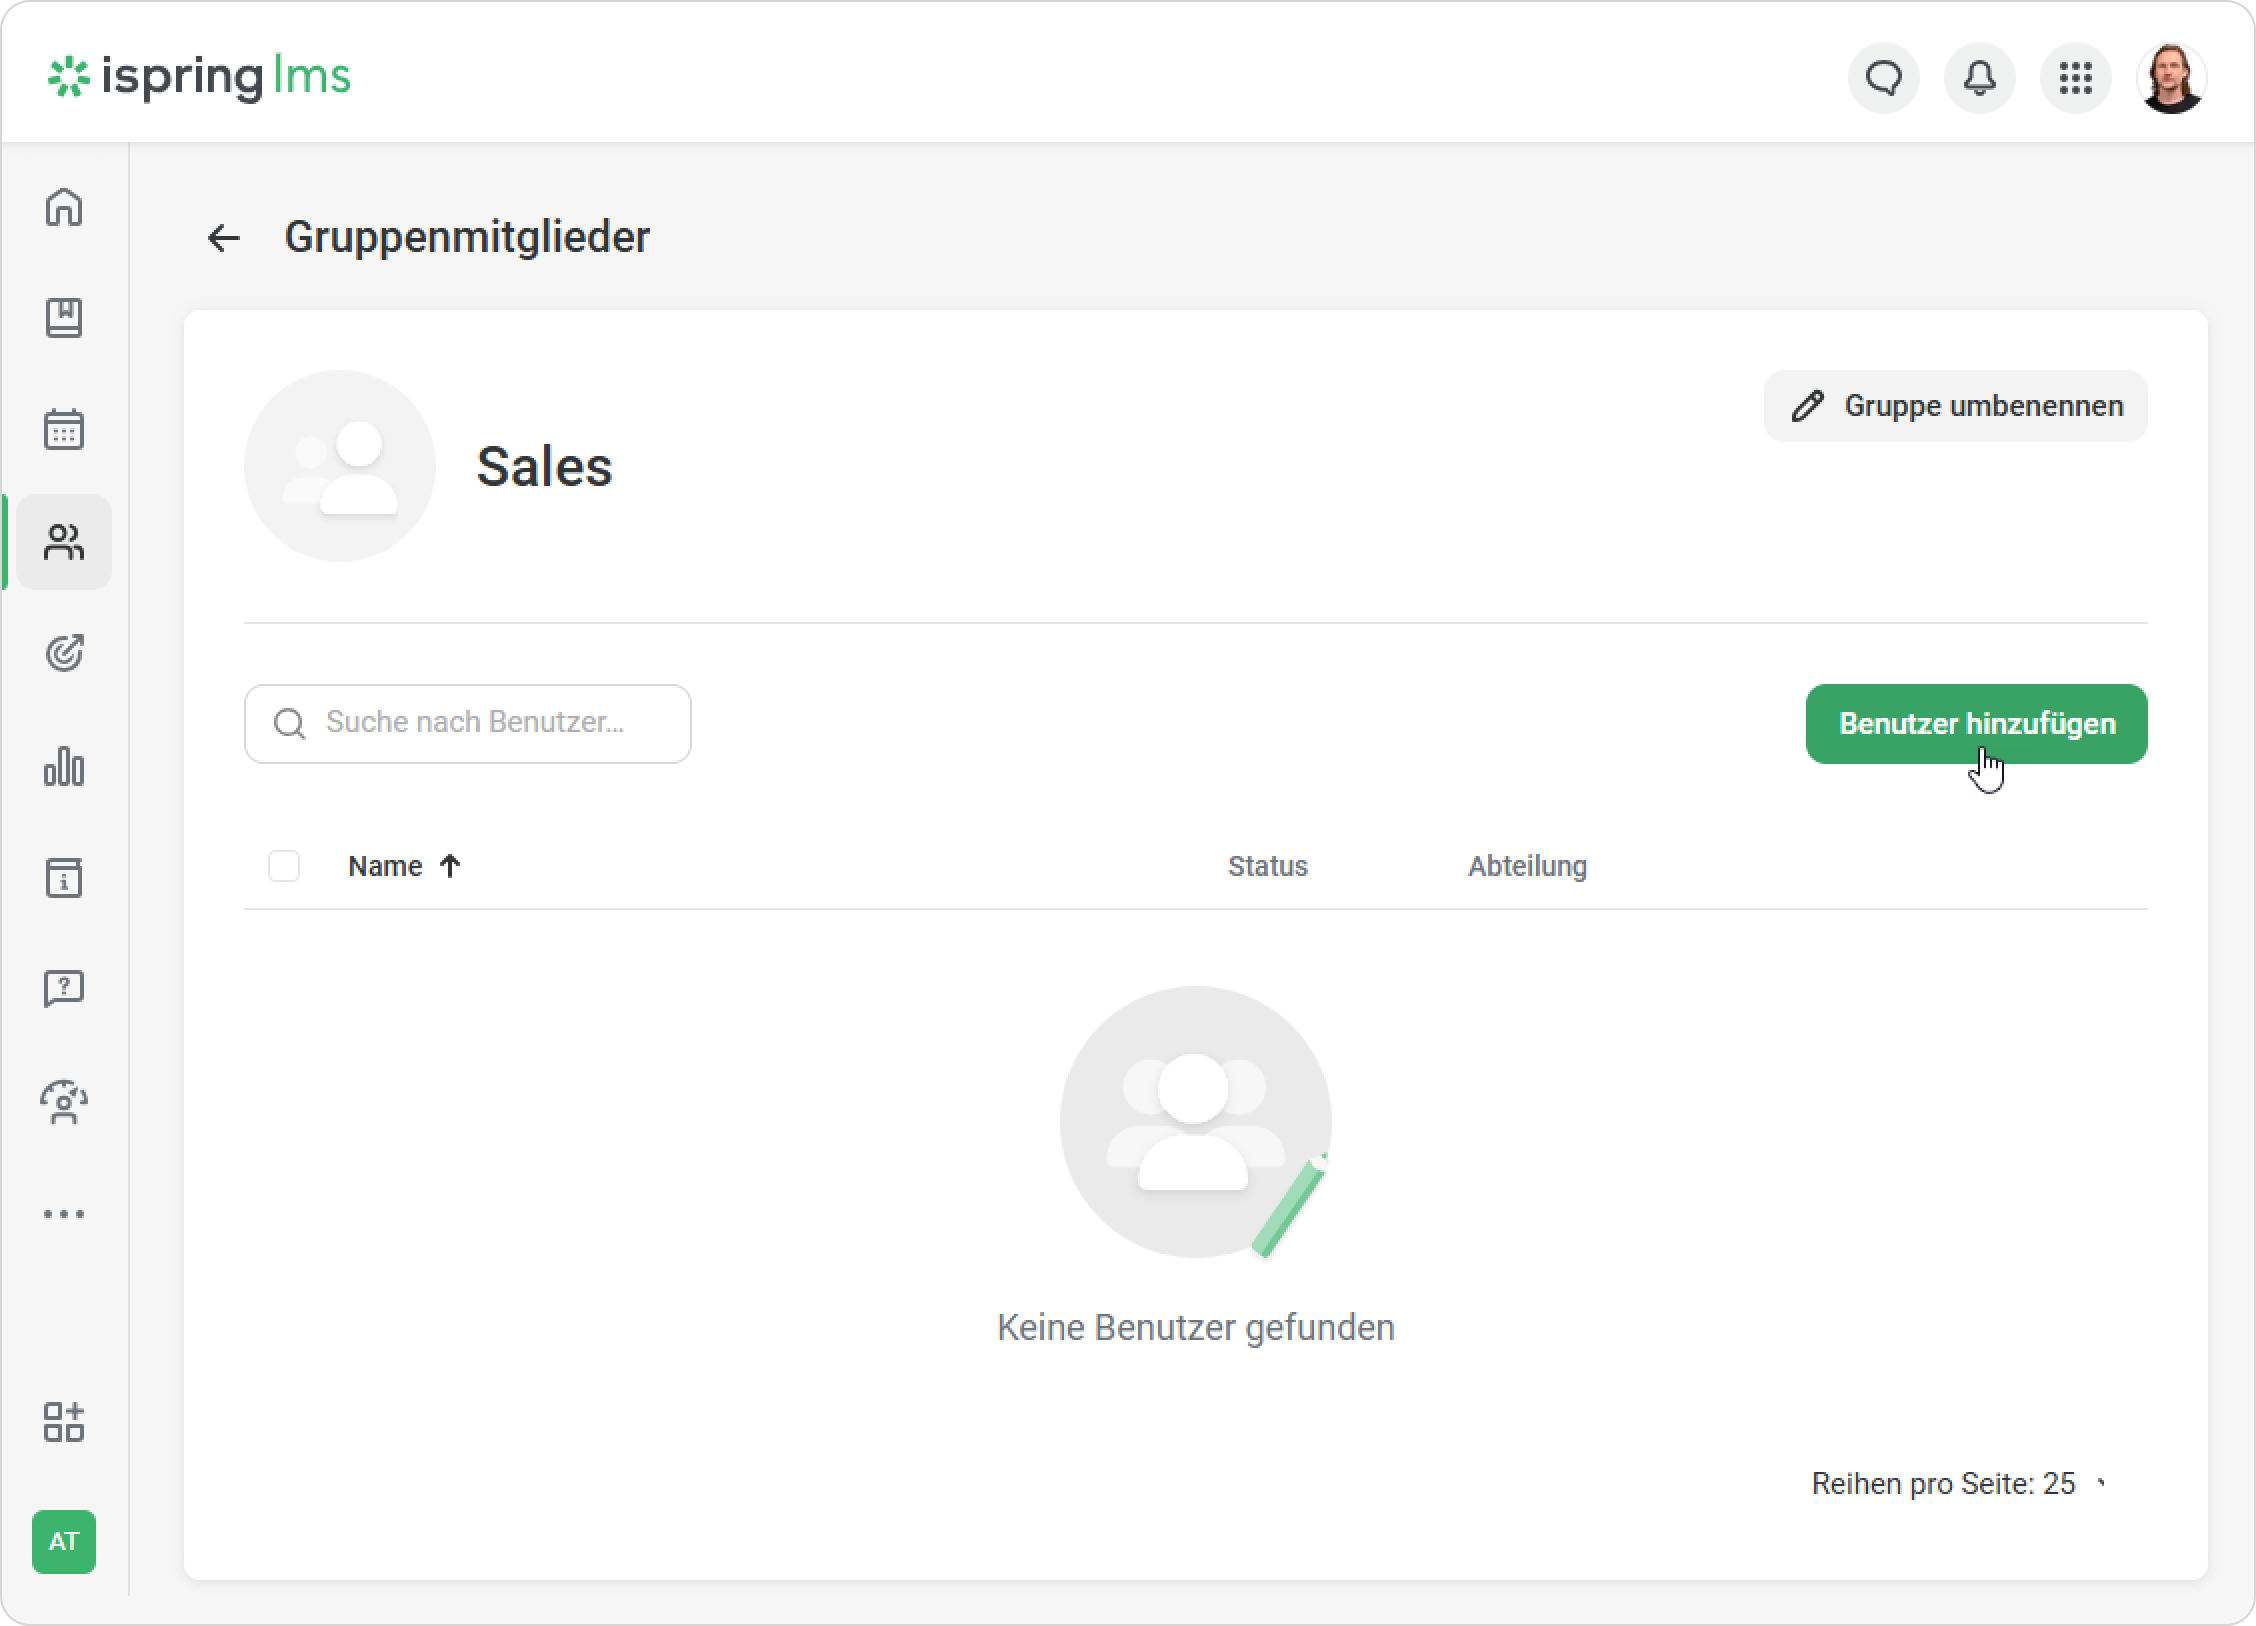2256x1626 pixels.
Task: Click the notifications bell icon
Action: (1979, 77)
